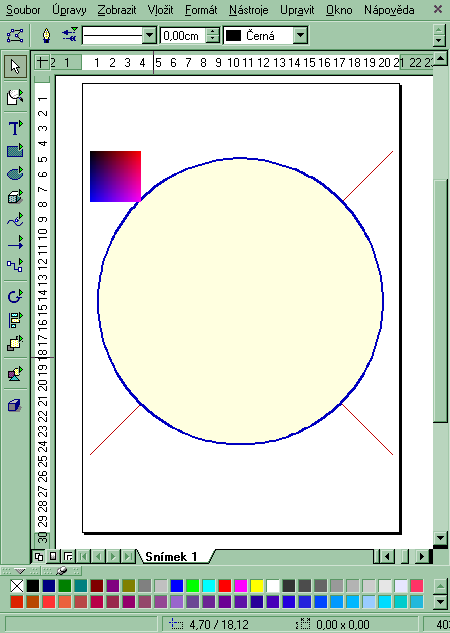The image size is (450, 633).
Task: Click vertical scrollbar down arrow
Action: (x=440, y=538)
